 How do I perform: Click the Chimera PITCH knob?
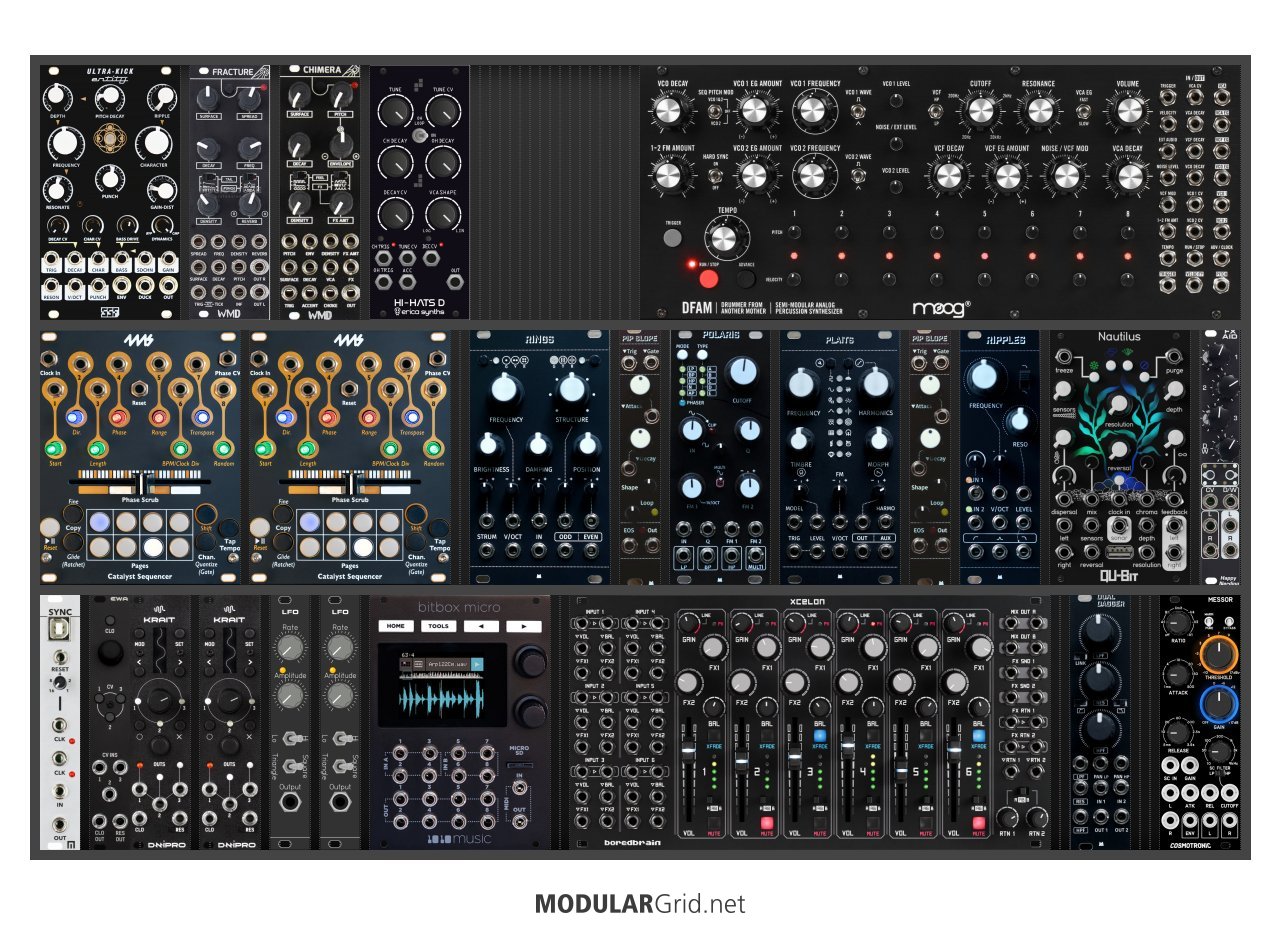pos(340,97)
